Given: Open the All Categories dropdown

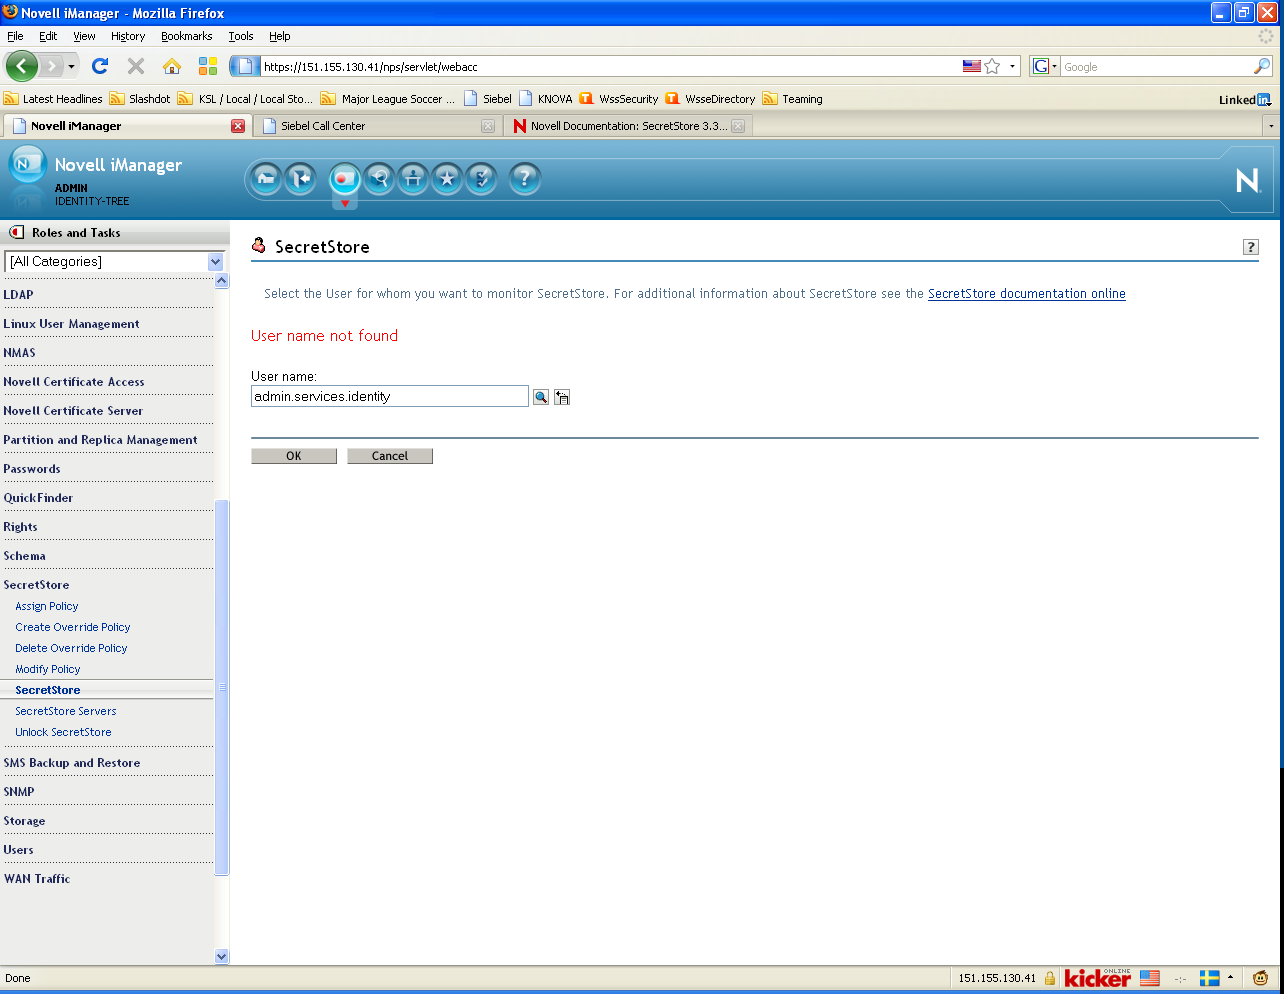Looking at the screenshot, I should click(115, 261).
